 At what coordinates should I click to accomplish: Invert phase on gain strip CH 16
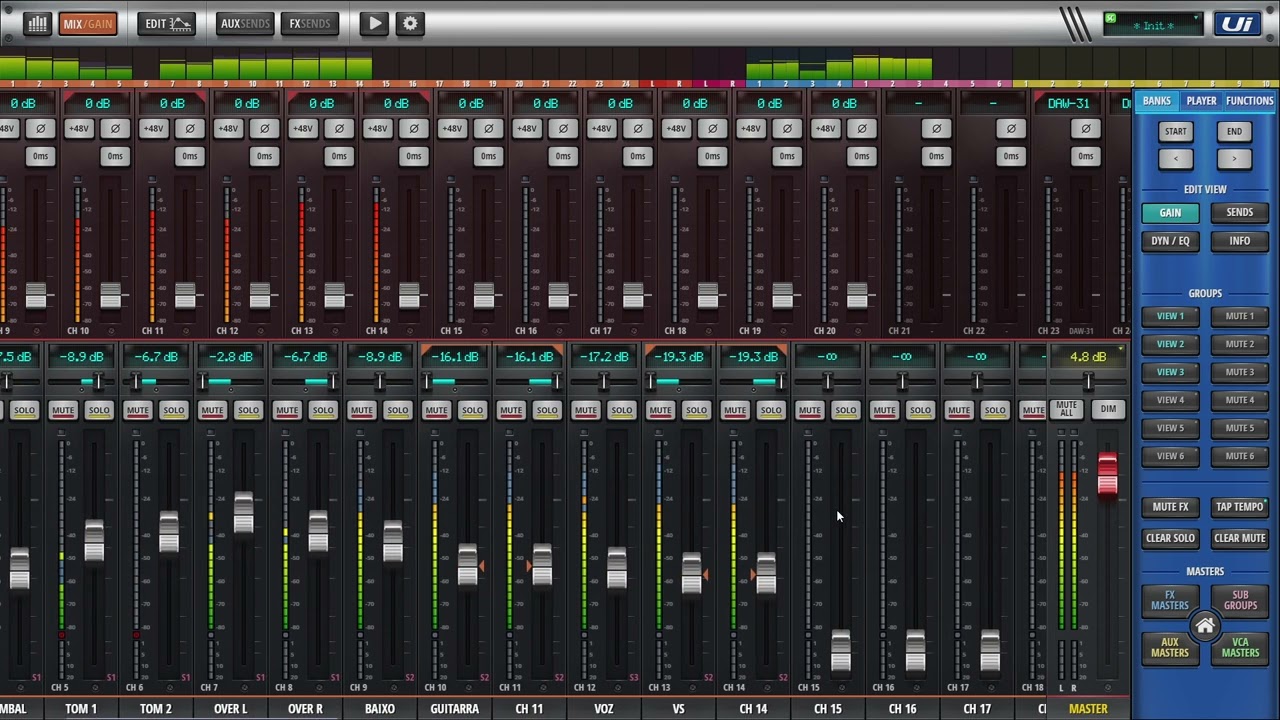pyautogui.click(x=563, y=128)
